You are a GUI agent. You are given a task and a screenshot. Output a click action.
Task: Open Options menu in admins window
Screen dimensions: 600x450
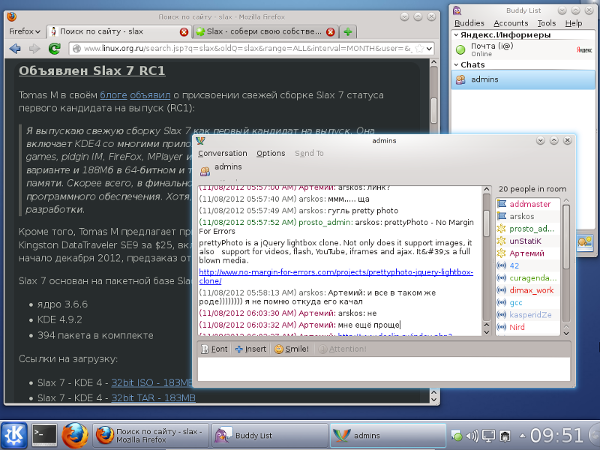point(271,153)
